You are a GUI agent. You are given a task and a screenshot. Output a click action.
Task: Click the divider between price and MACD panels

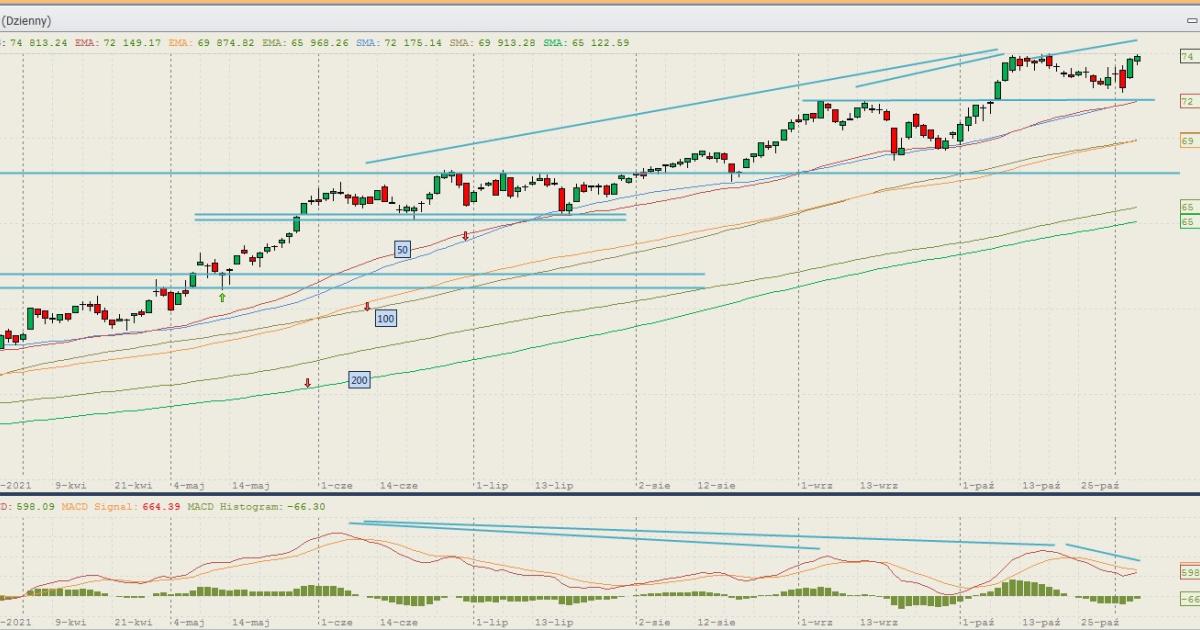600,494
